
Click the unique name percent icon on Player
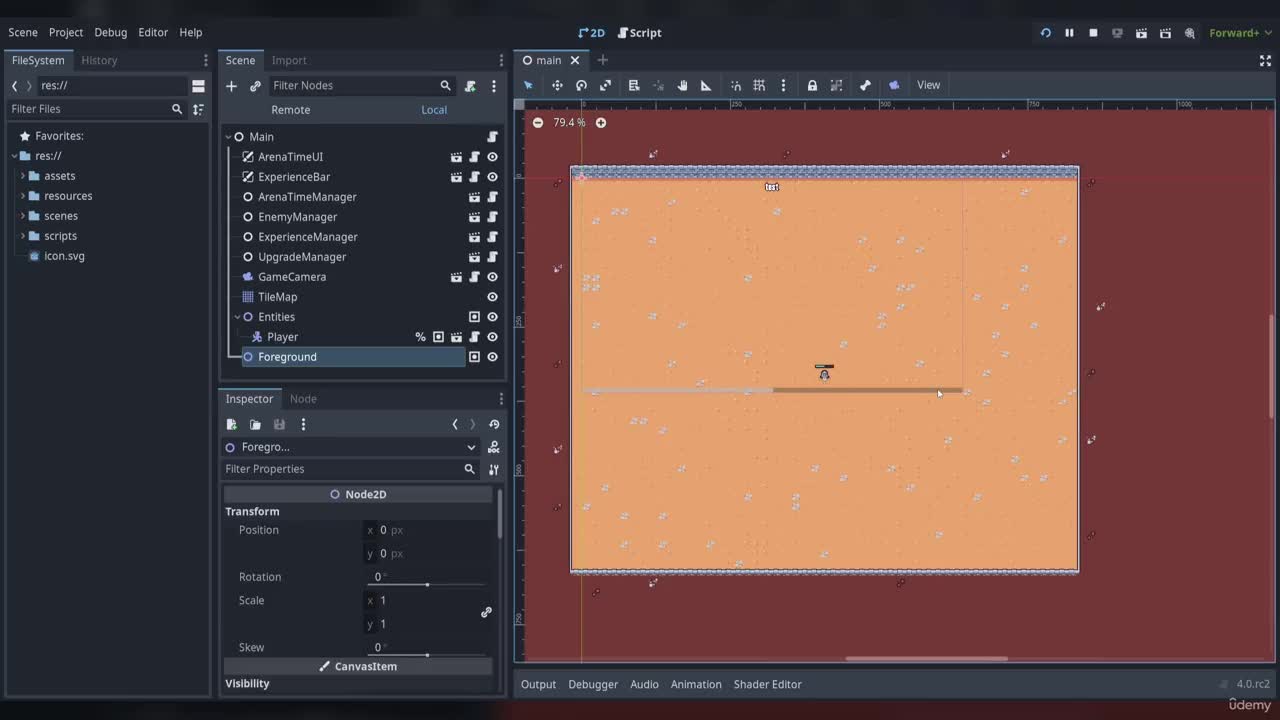click(421, 337)
